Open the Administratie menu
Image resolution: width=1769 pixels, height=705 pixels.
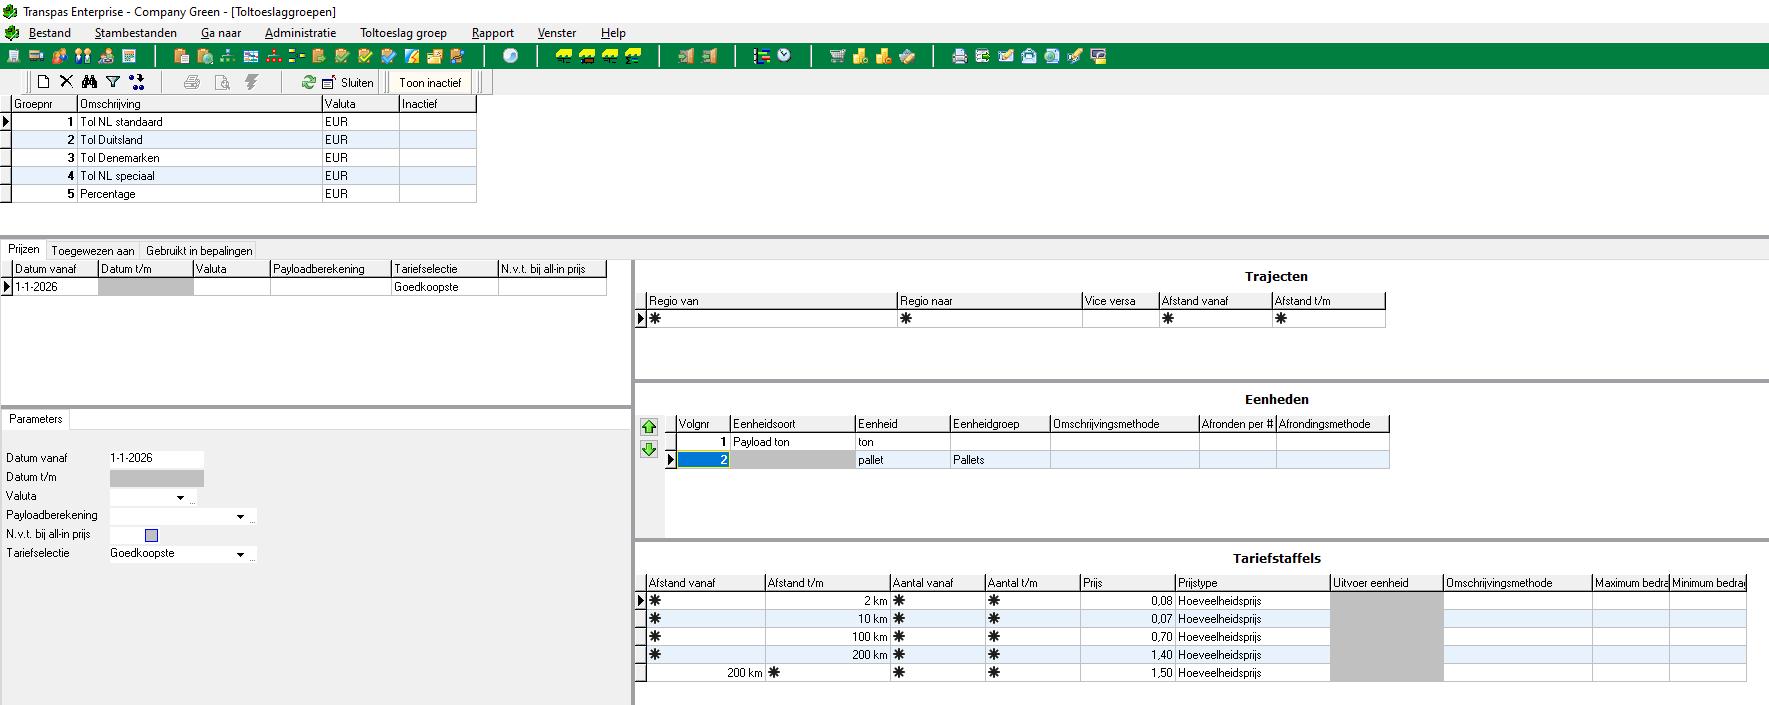300,33
